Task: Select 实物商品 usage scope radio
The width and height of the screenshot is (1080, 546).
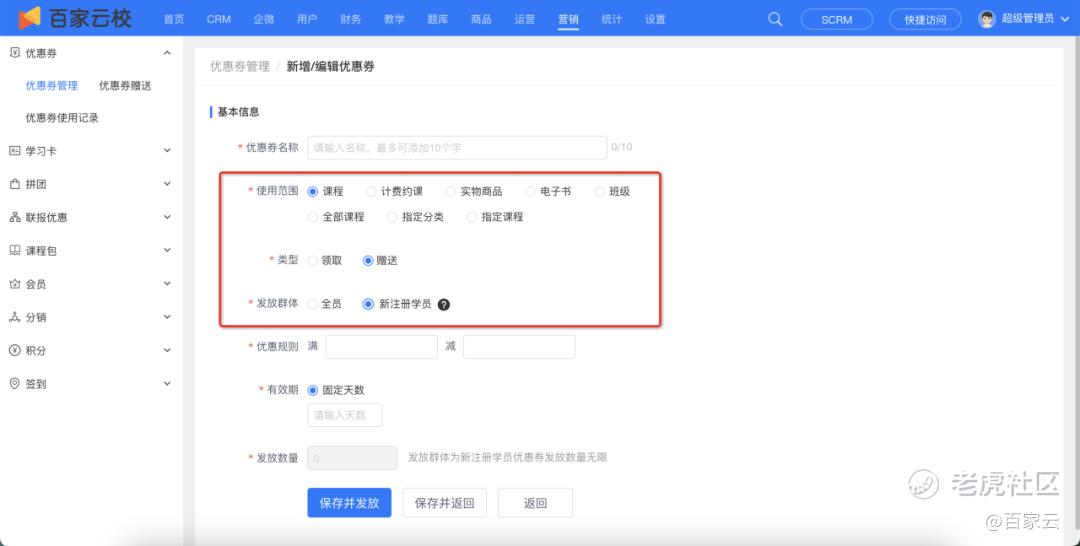Action: point(450,191)
